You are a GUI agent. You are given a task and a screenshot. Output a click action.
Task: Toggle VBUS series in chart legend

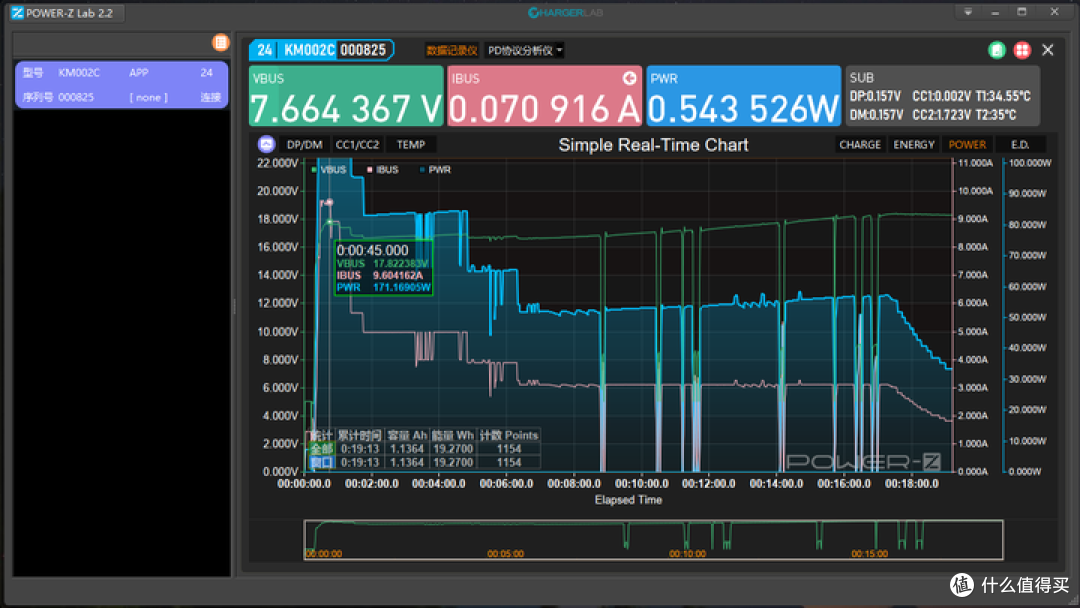[x=329, y=169]
